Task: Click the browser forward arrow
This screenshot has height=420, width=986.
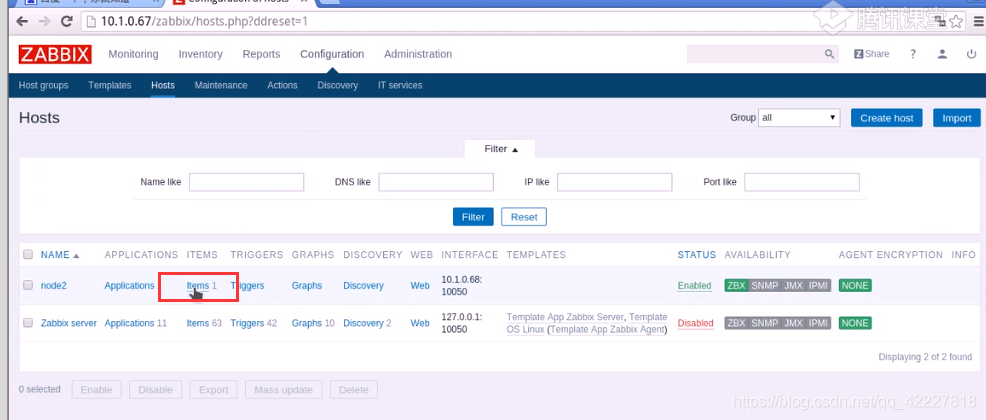Action: 44,21
